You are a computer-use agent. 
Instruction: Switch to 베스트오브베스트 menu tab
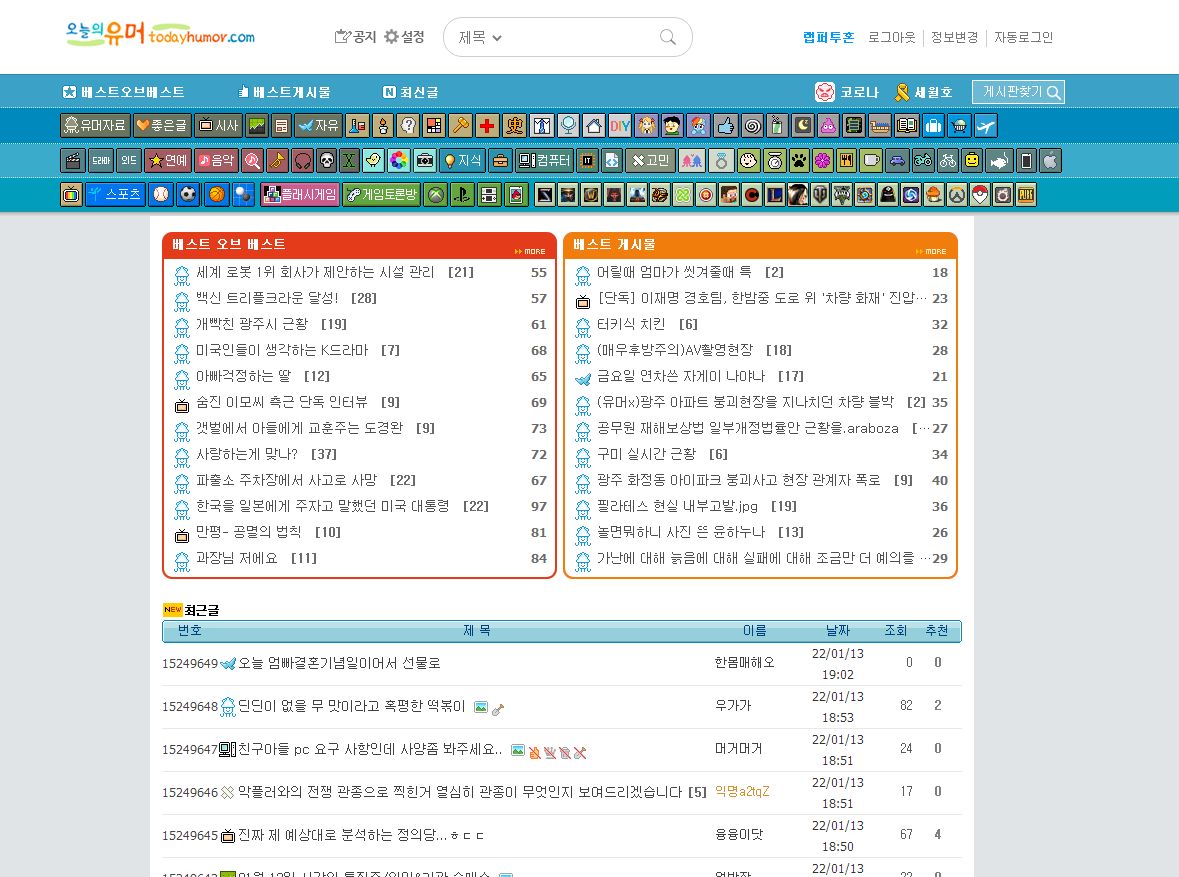123,92
